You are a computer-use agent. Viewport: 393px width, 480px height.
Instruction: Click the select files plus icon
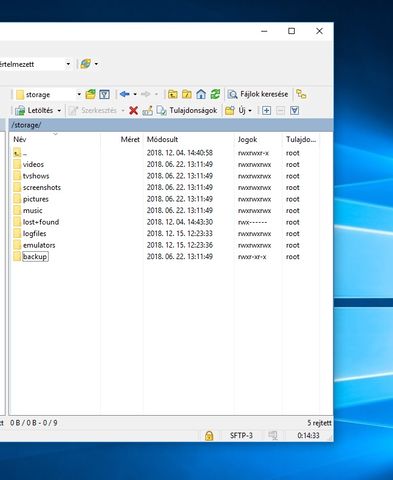pyautogui.click(x=266, y=110)
